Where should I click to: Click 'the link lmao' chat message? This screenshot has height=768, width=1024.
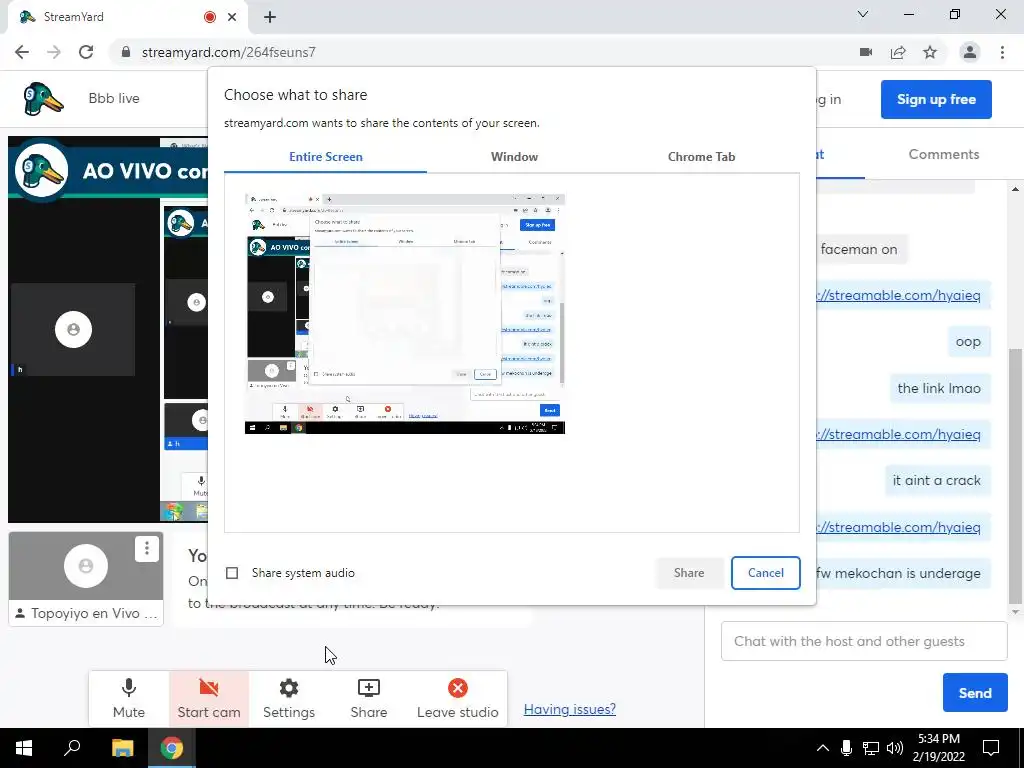(x=938, y=389)
